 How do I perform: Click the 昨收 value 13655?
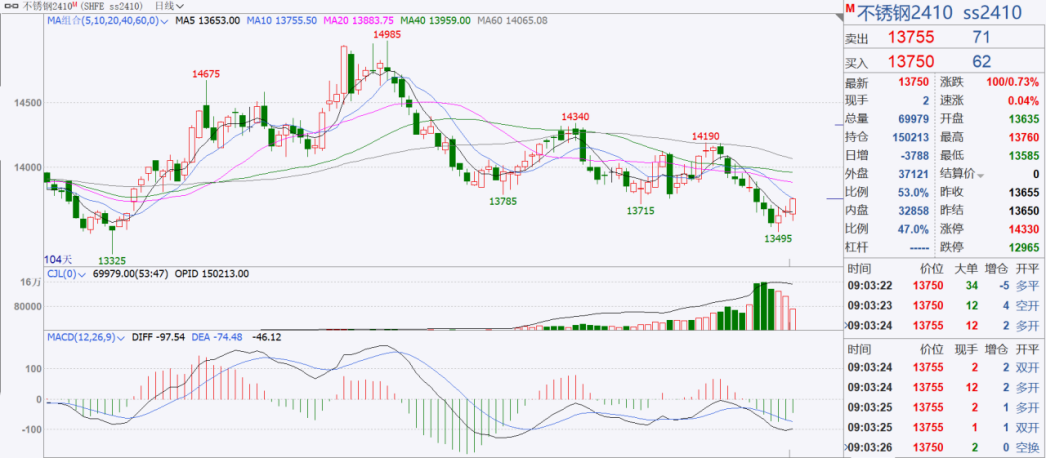tap(1024, 193)
